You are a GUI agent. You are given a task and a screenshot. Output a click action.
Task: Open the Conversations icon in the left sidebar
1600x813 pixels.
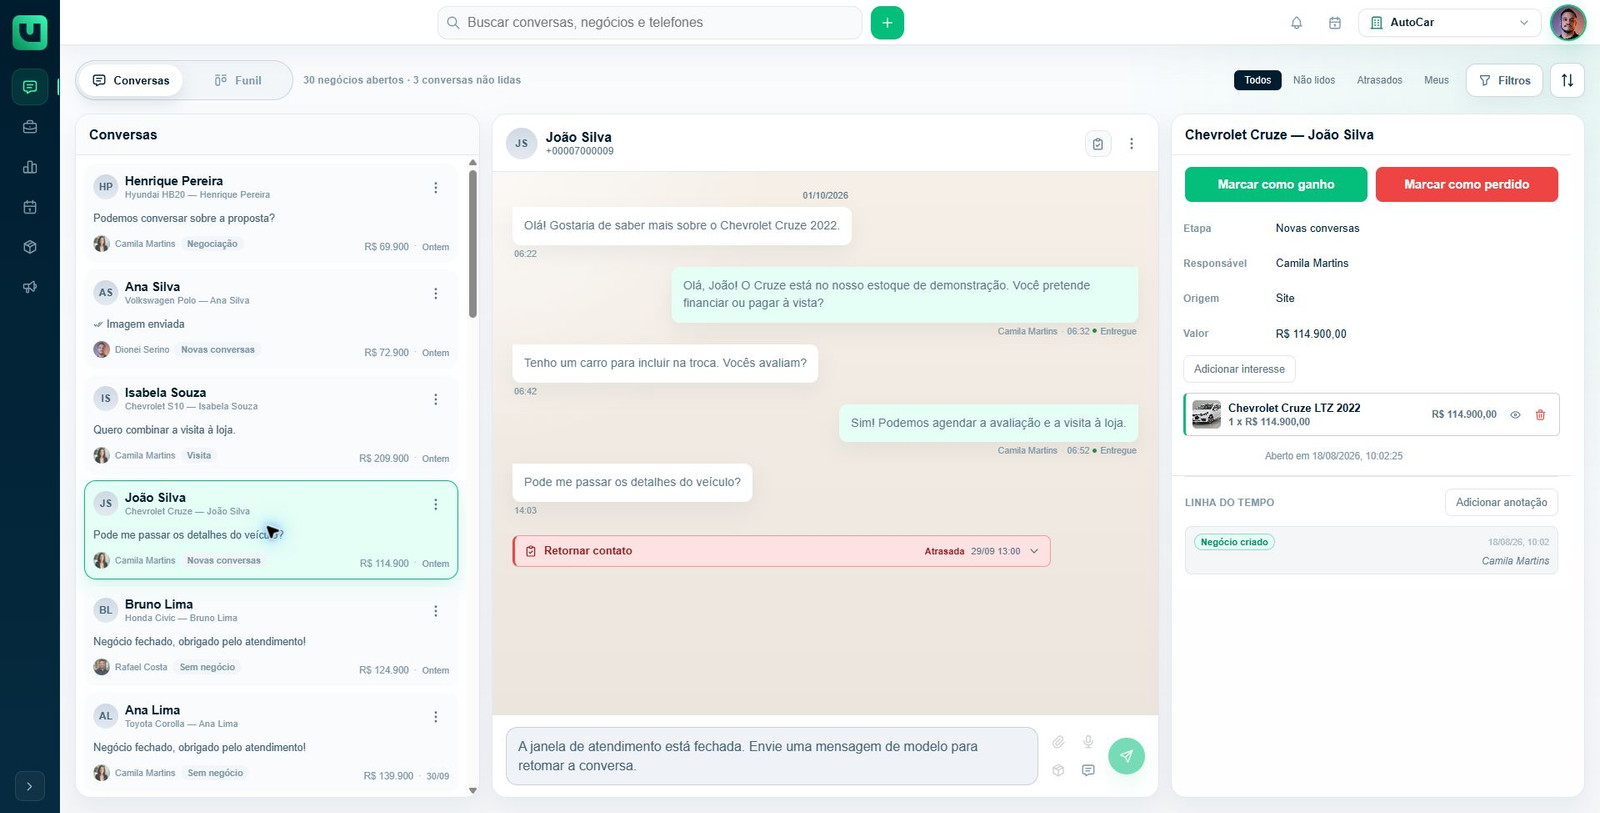[x=30, y=87]
